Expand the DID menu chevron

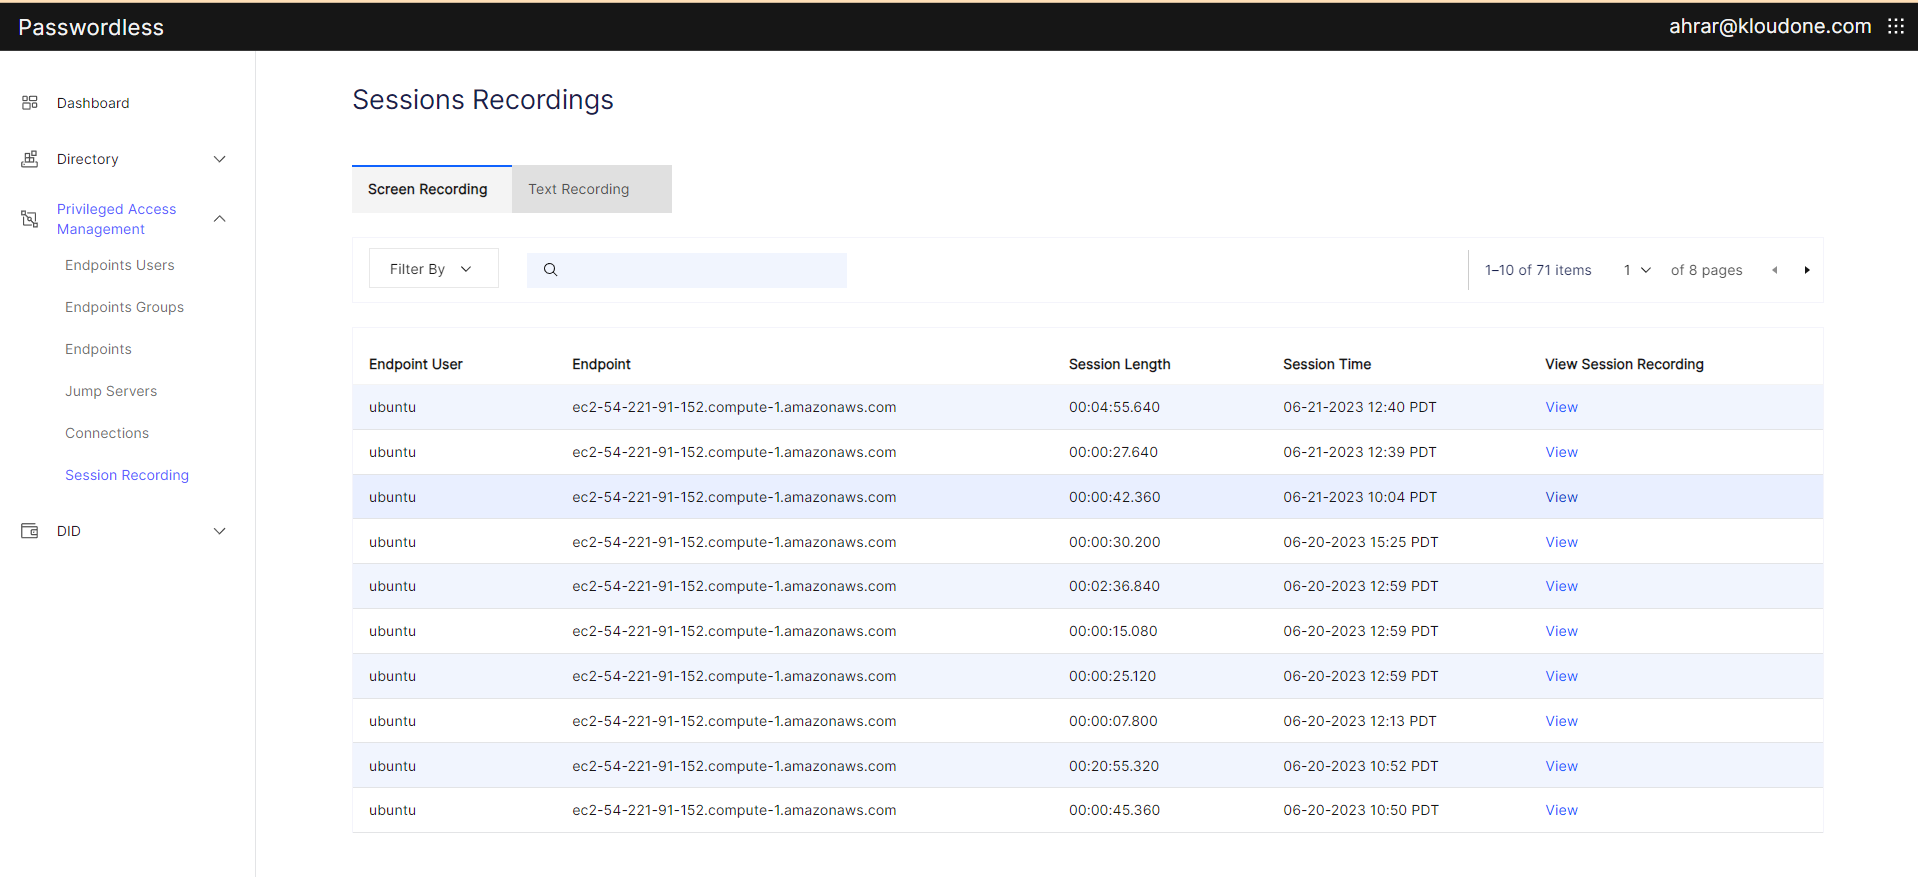click(x=220, y=531)
